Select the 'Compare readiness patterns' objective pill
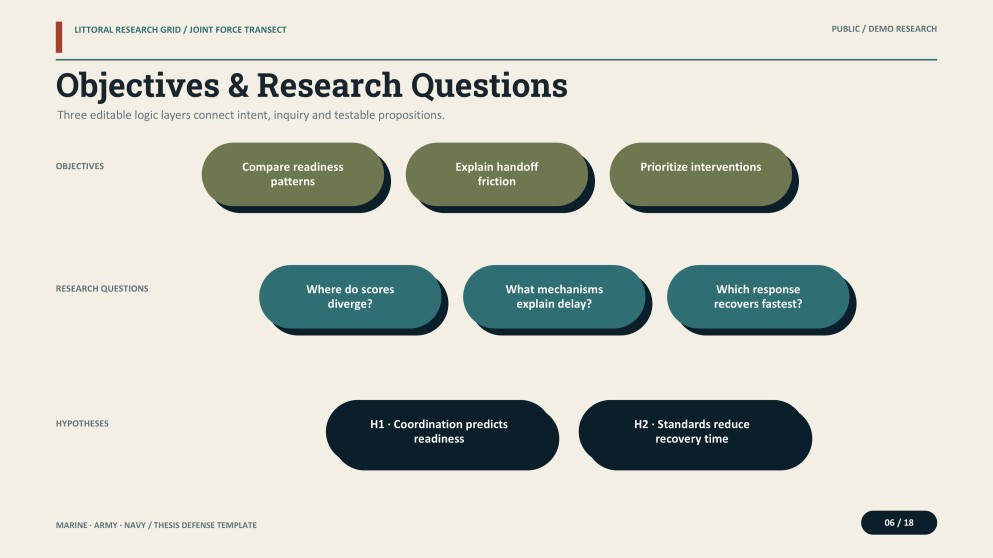The height and width of the screenshot is (558, 993). click(293, 174)
